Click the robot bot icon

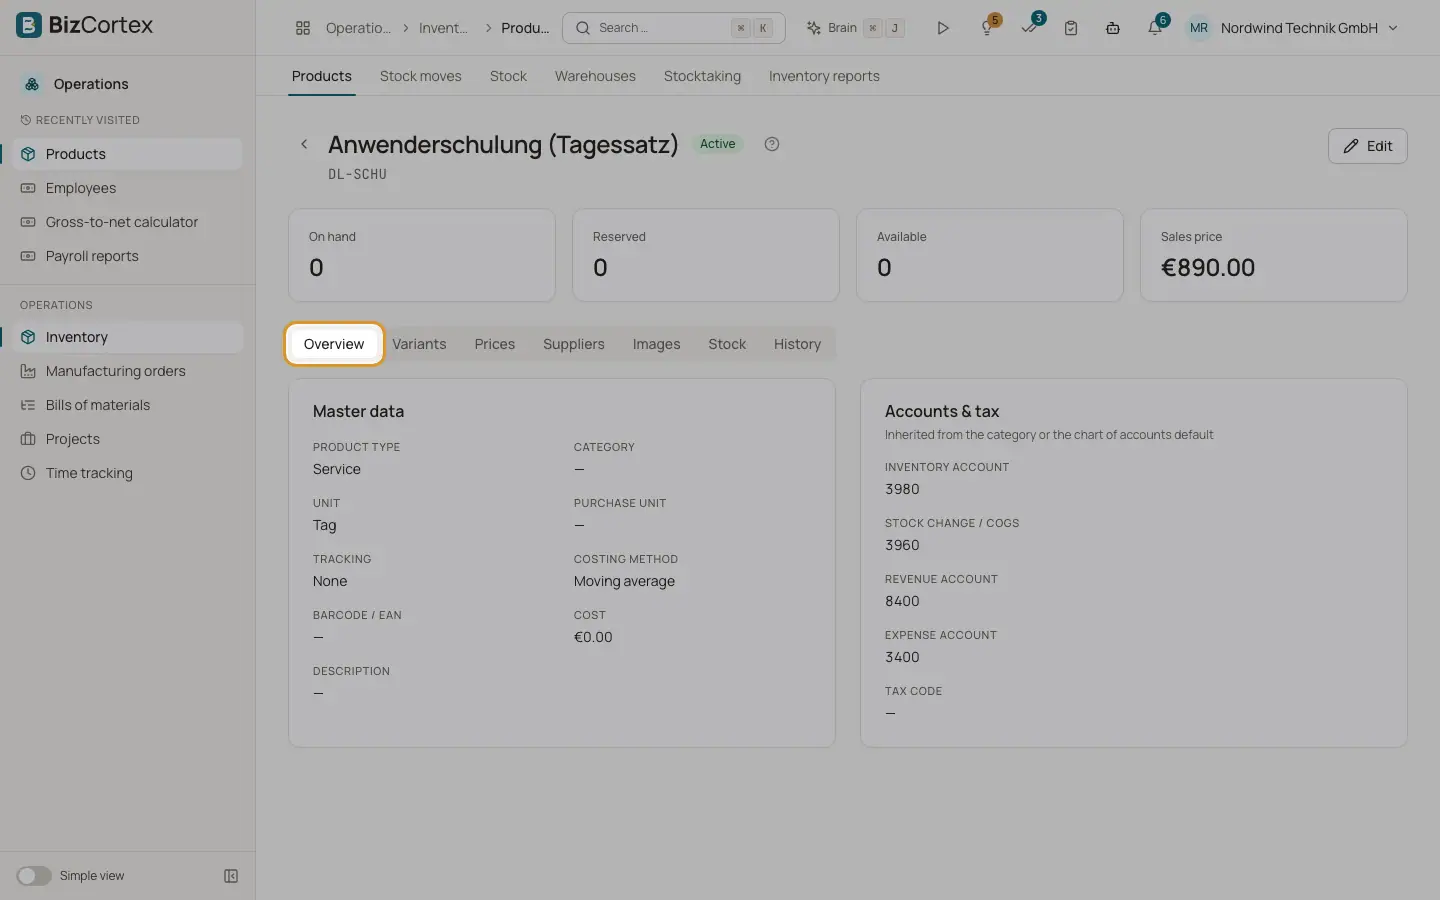[x=1113, y=28]
